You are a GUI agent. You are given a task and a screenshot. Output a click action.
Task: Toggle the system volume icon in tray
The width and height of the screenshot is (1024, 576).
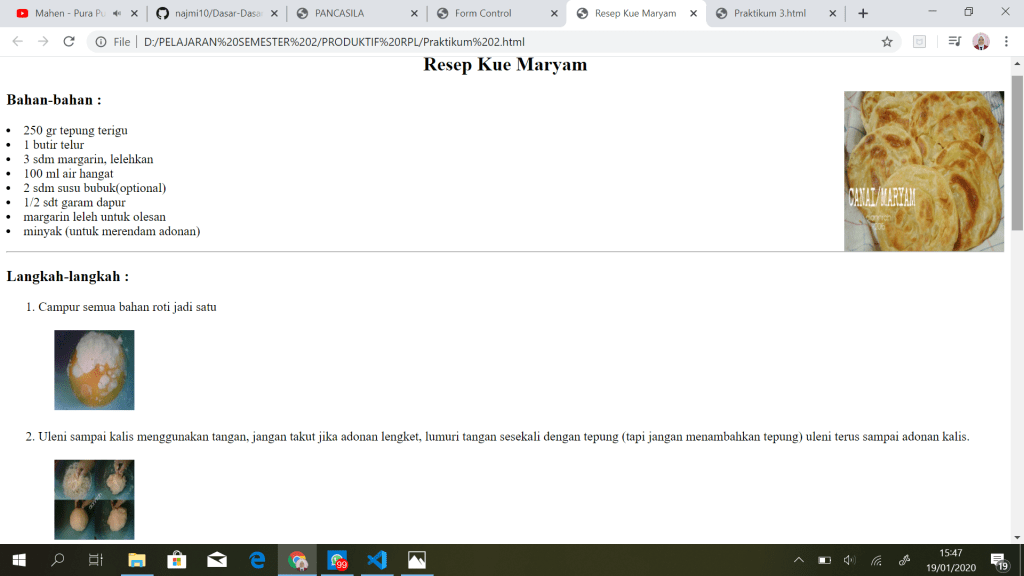coord(850,560)
